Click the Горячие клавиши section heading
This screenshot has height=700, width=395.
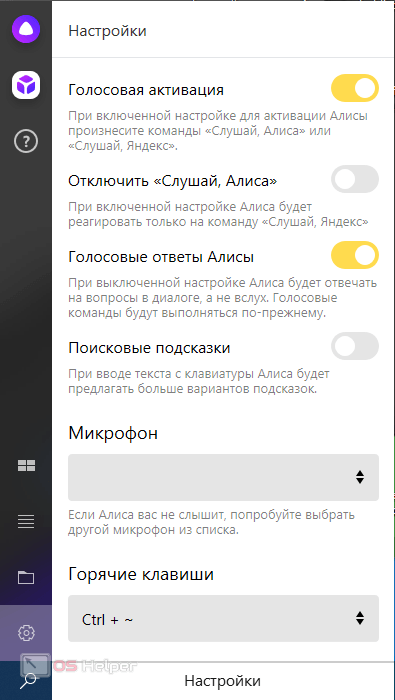point(141,575)
